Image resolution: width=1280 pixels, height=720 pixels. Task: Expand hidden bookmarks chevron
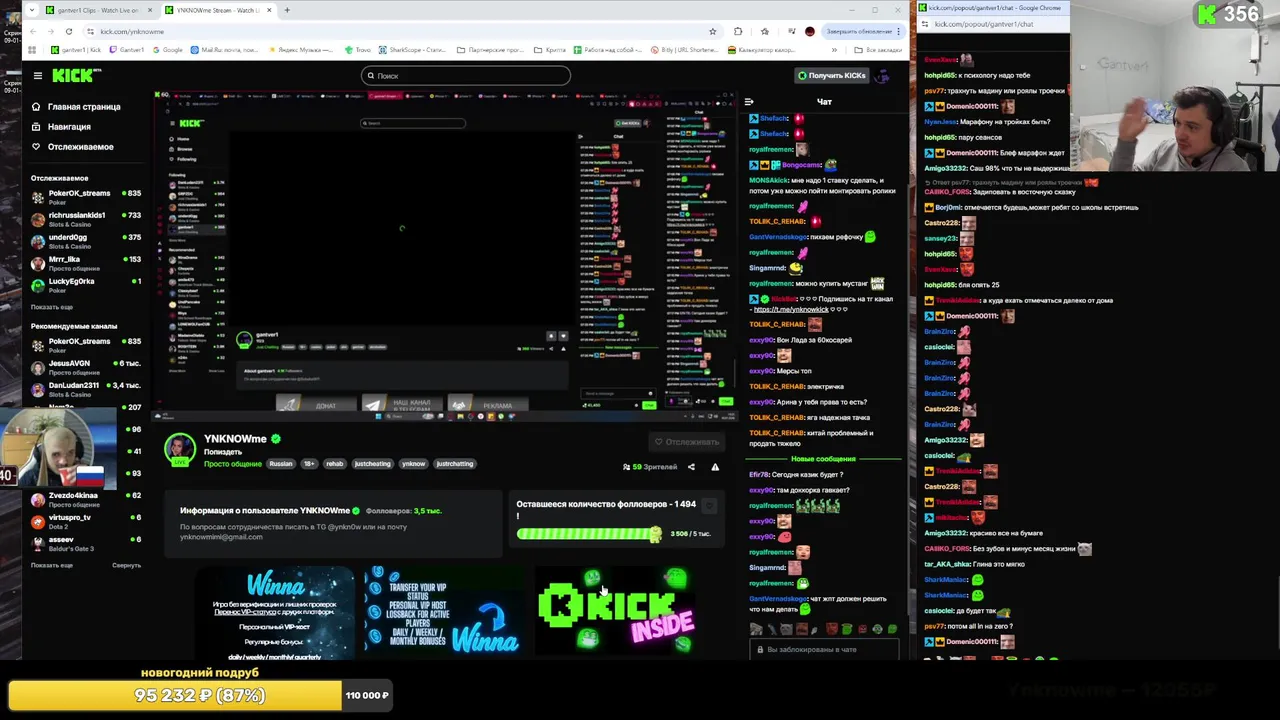tap(834, 50)
